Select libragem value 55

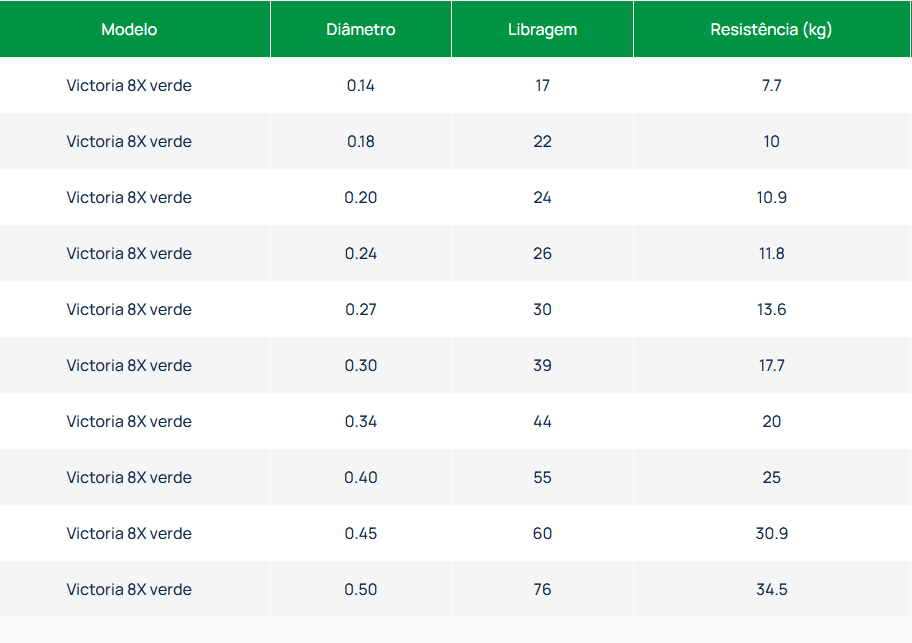tap(543, 477)
